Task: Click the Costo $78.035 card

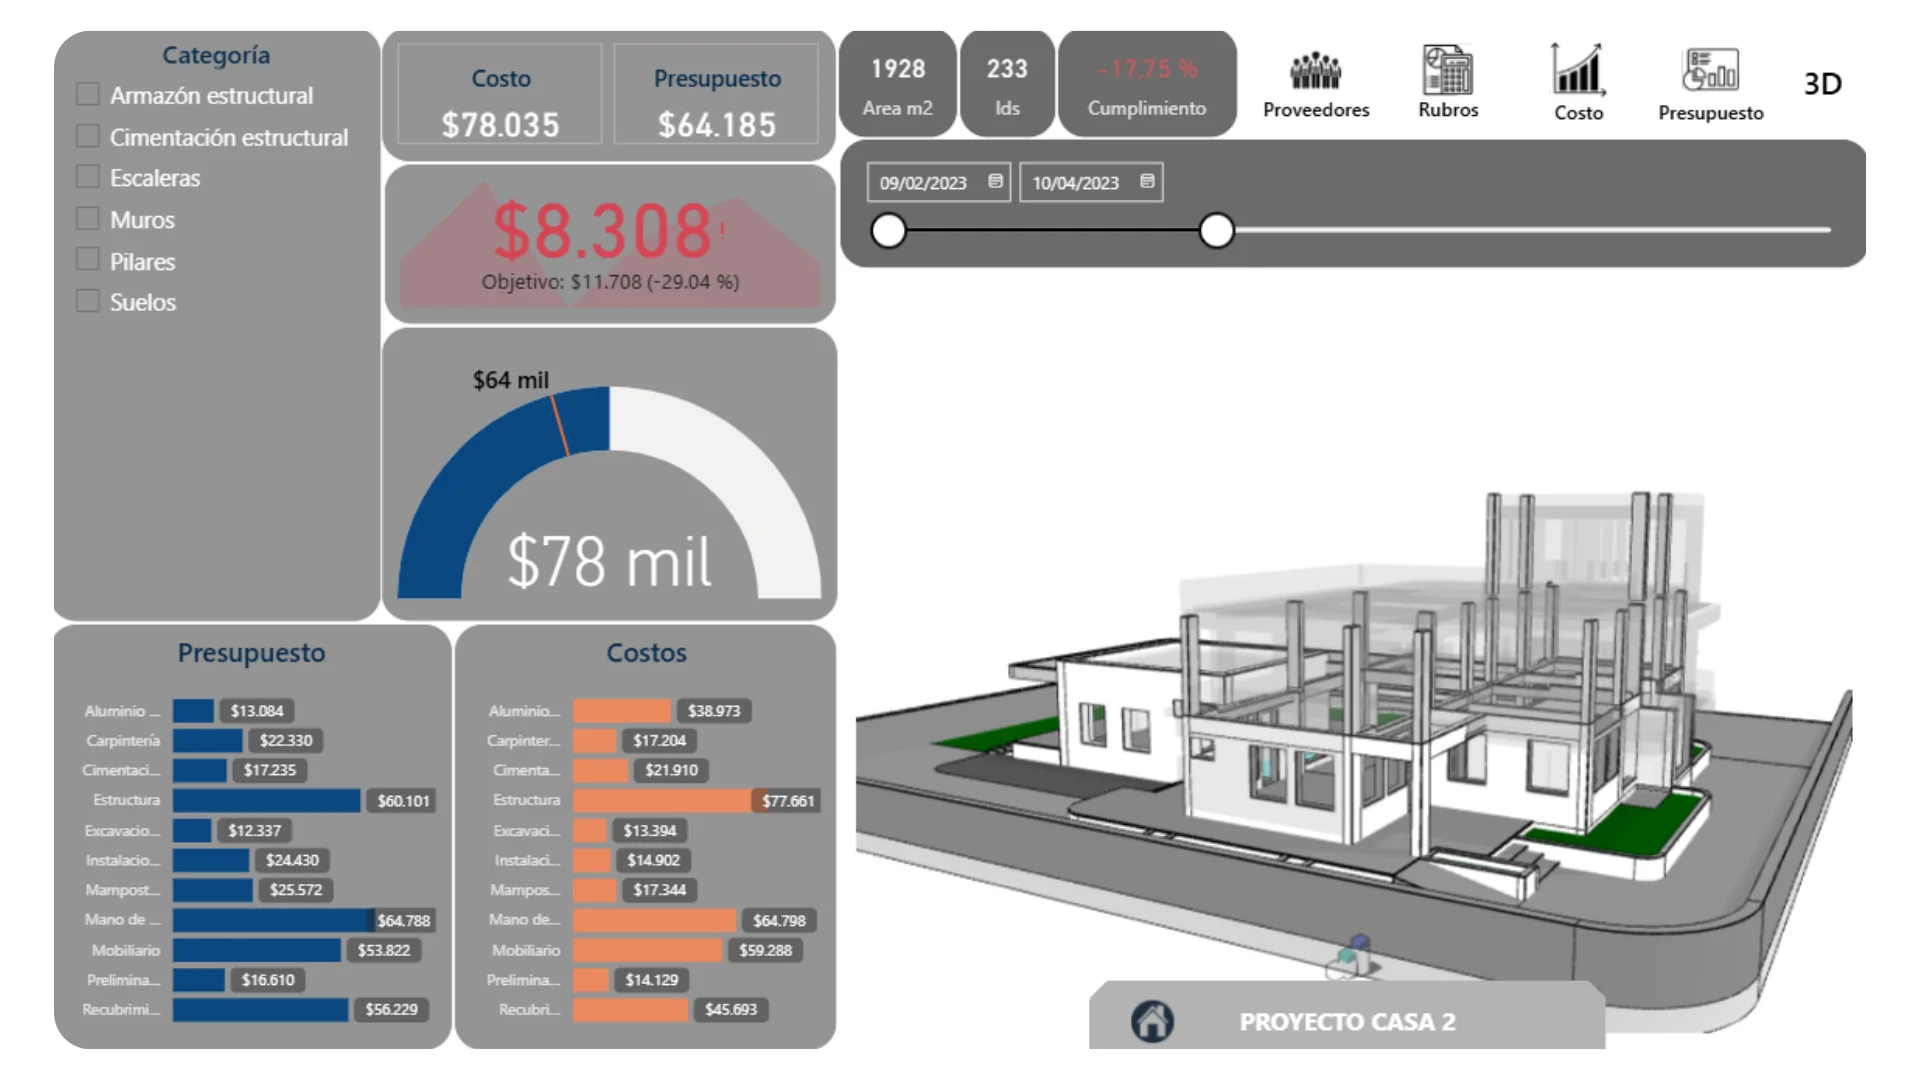Action: 500,96
